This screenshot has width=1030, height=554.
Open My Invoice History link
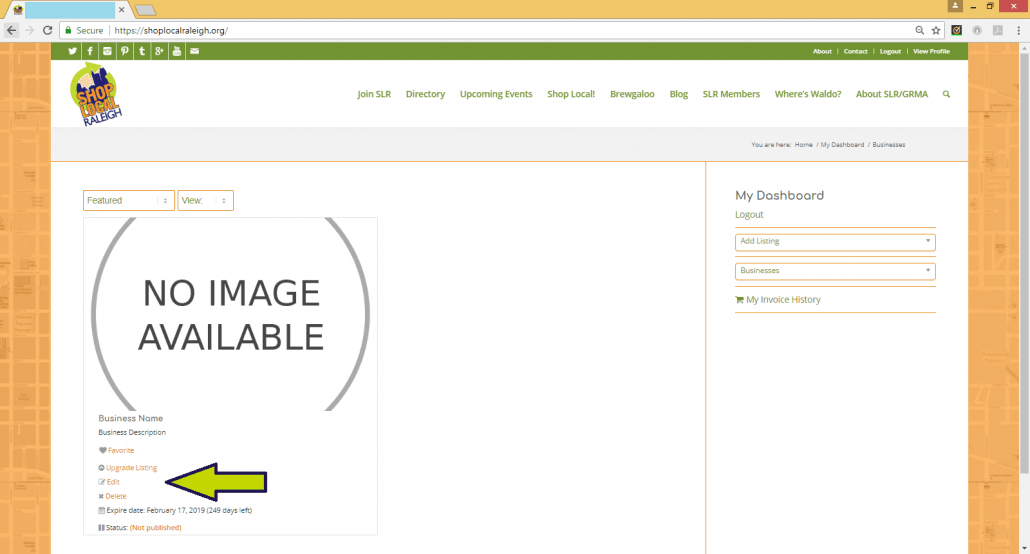click(x=782, y=300)
